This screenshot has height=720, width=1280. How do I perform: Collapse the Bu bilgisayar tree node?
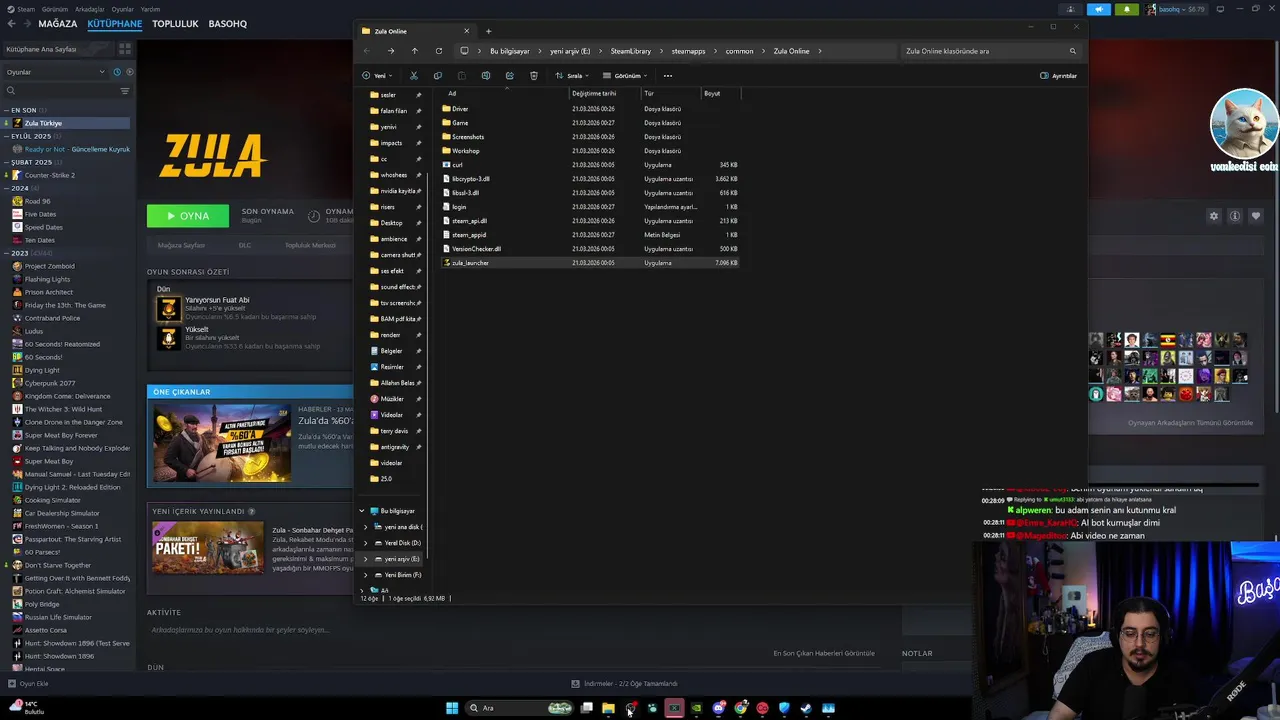tap(362, 511)
